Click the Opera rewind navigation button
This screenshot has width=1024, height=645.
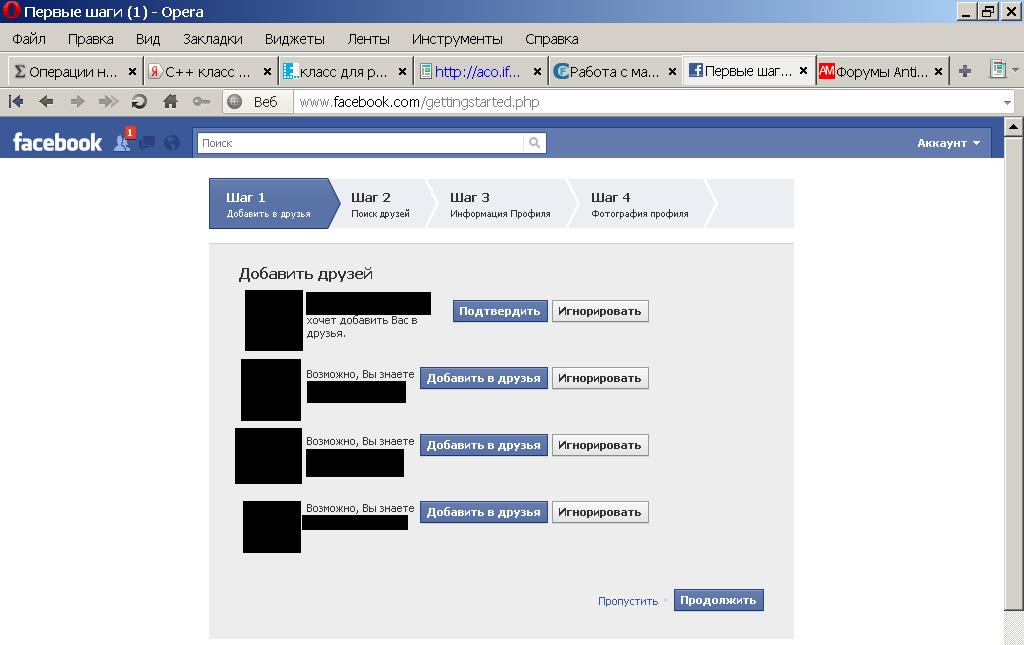[16, 101]
